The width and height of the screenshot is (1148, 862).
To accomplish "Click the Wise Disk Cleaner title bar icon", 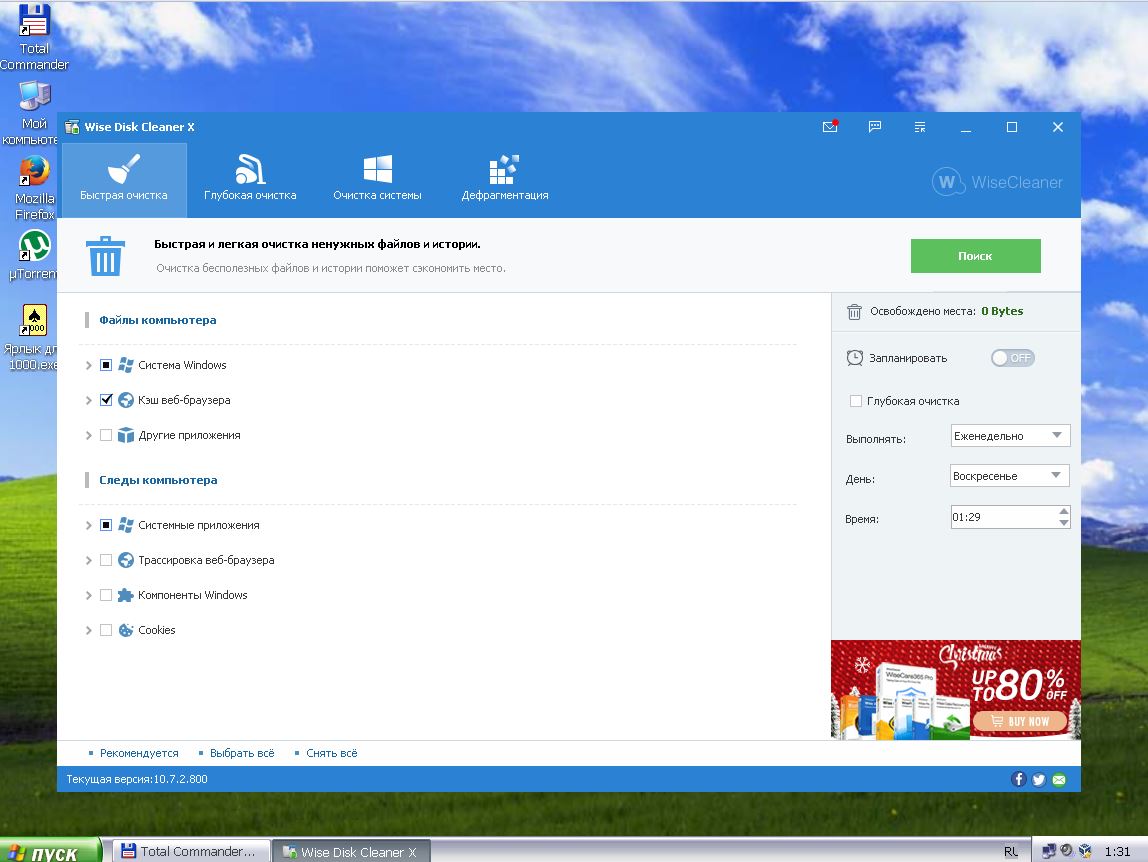I will pyautogui.click(x=72, y=127).
